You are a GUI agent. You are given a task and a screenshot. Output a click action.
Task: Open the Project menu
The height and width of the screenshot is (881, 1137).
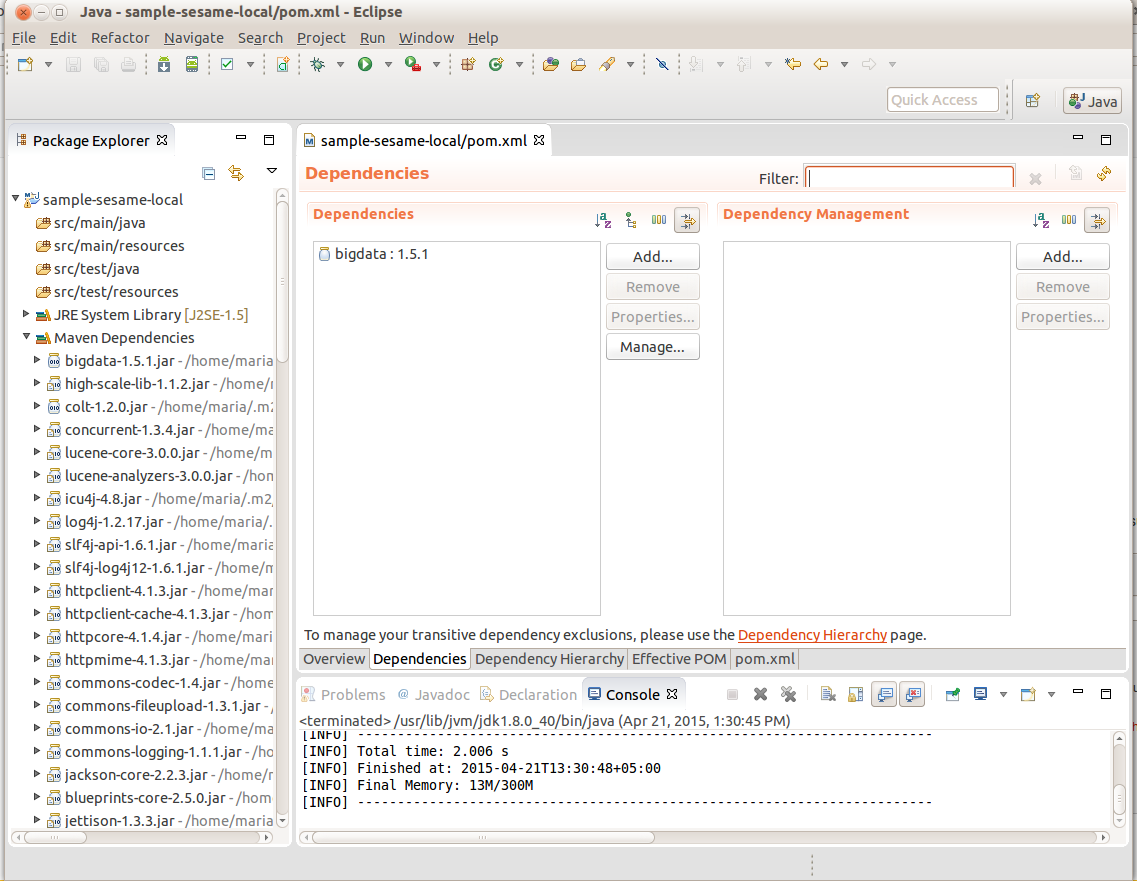pos(321,38)
